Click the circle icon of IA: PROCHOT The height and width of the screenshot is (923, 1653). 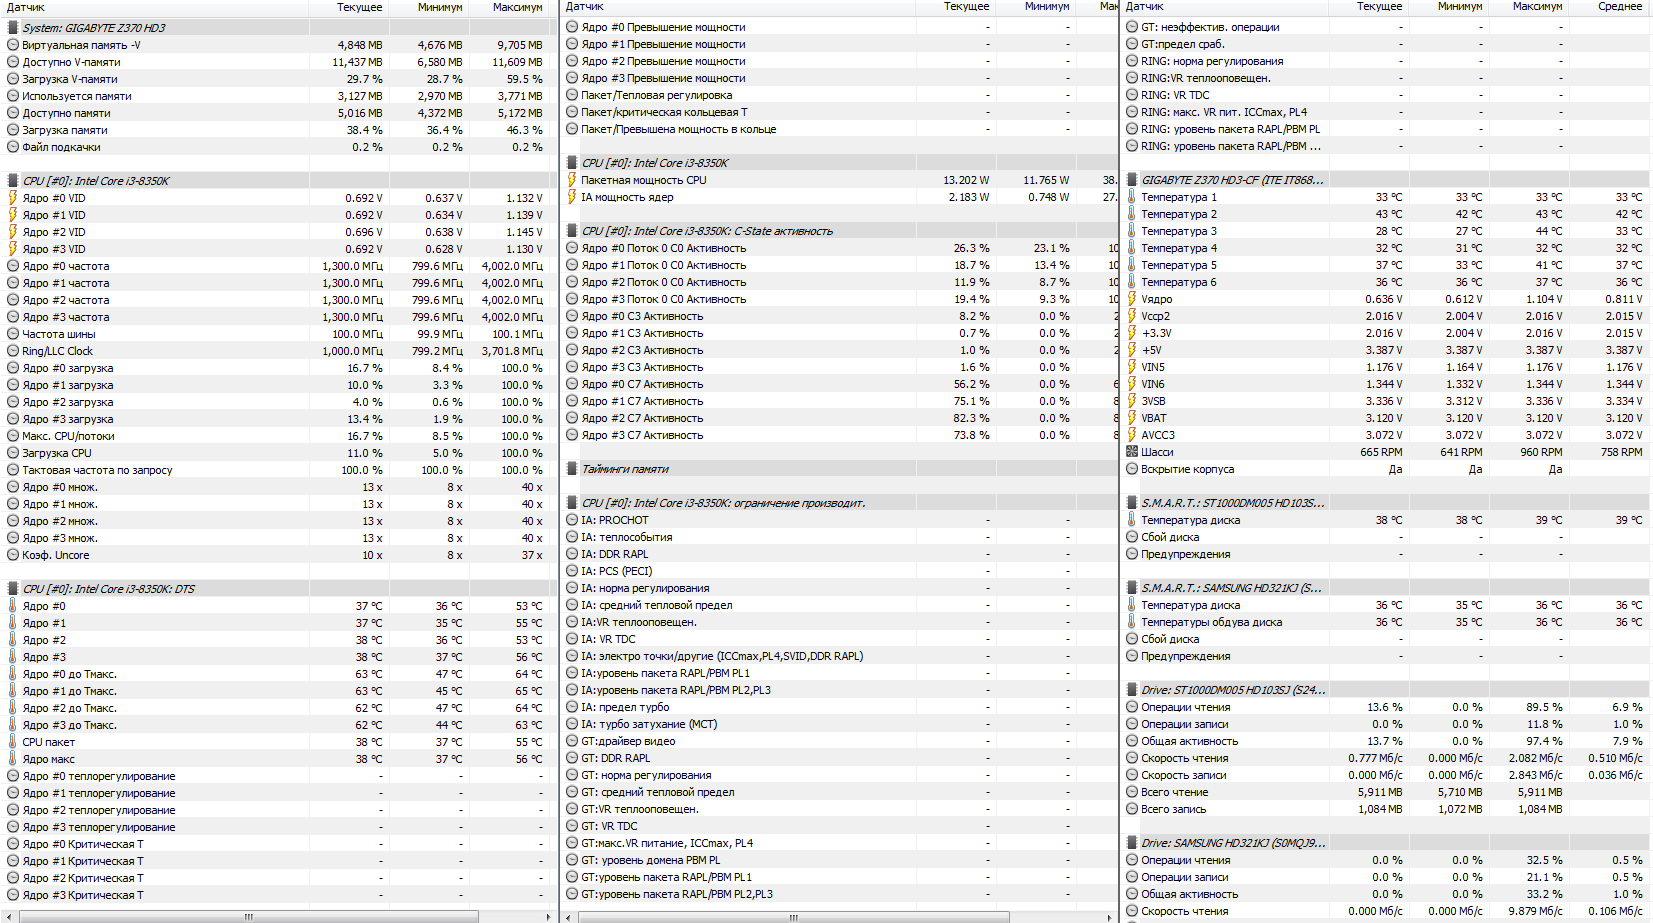click(x=572, y=520)
